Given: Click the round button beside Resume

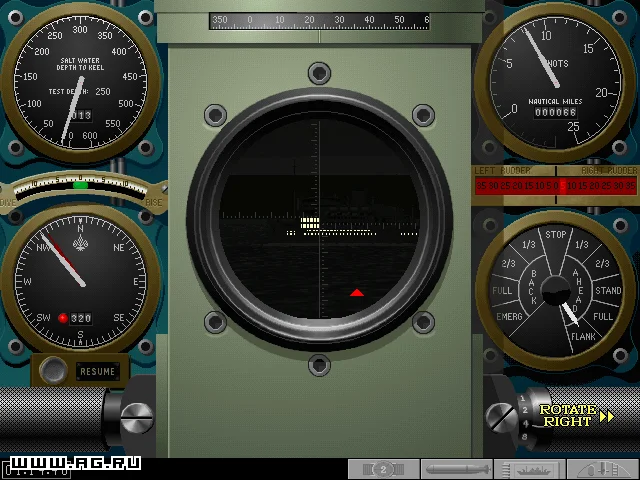Looking at the screenshot, I should point(53,371).
